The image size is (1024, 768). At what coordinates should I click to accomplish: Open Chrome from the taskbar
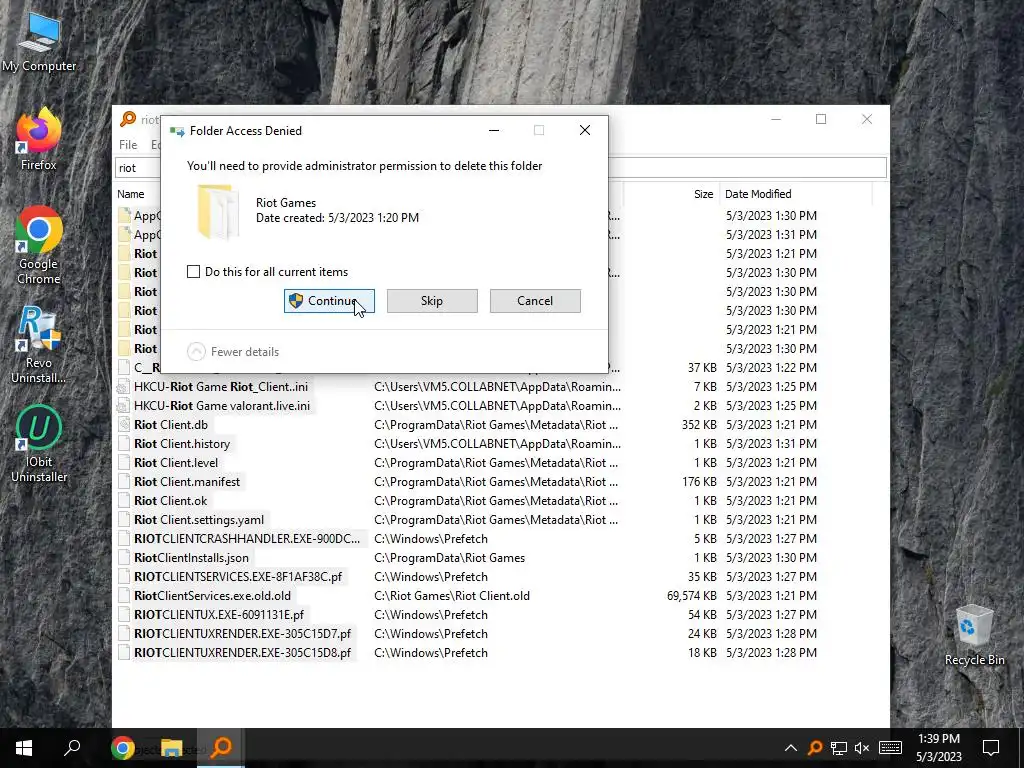pos(122,748)
